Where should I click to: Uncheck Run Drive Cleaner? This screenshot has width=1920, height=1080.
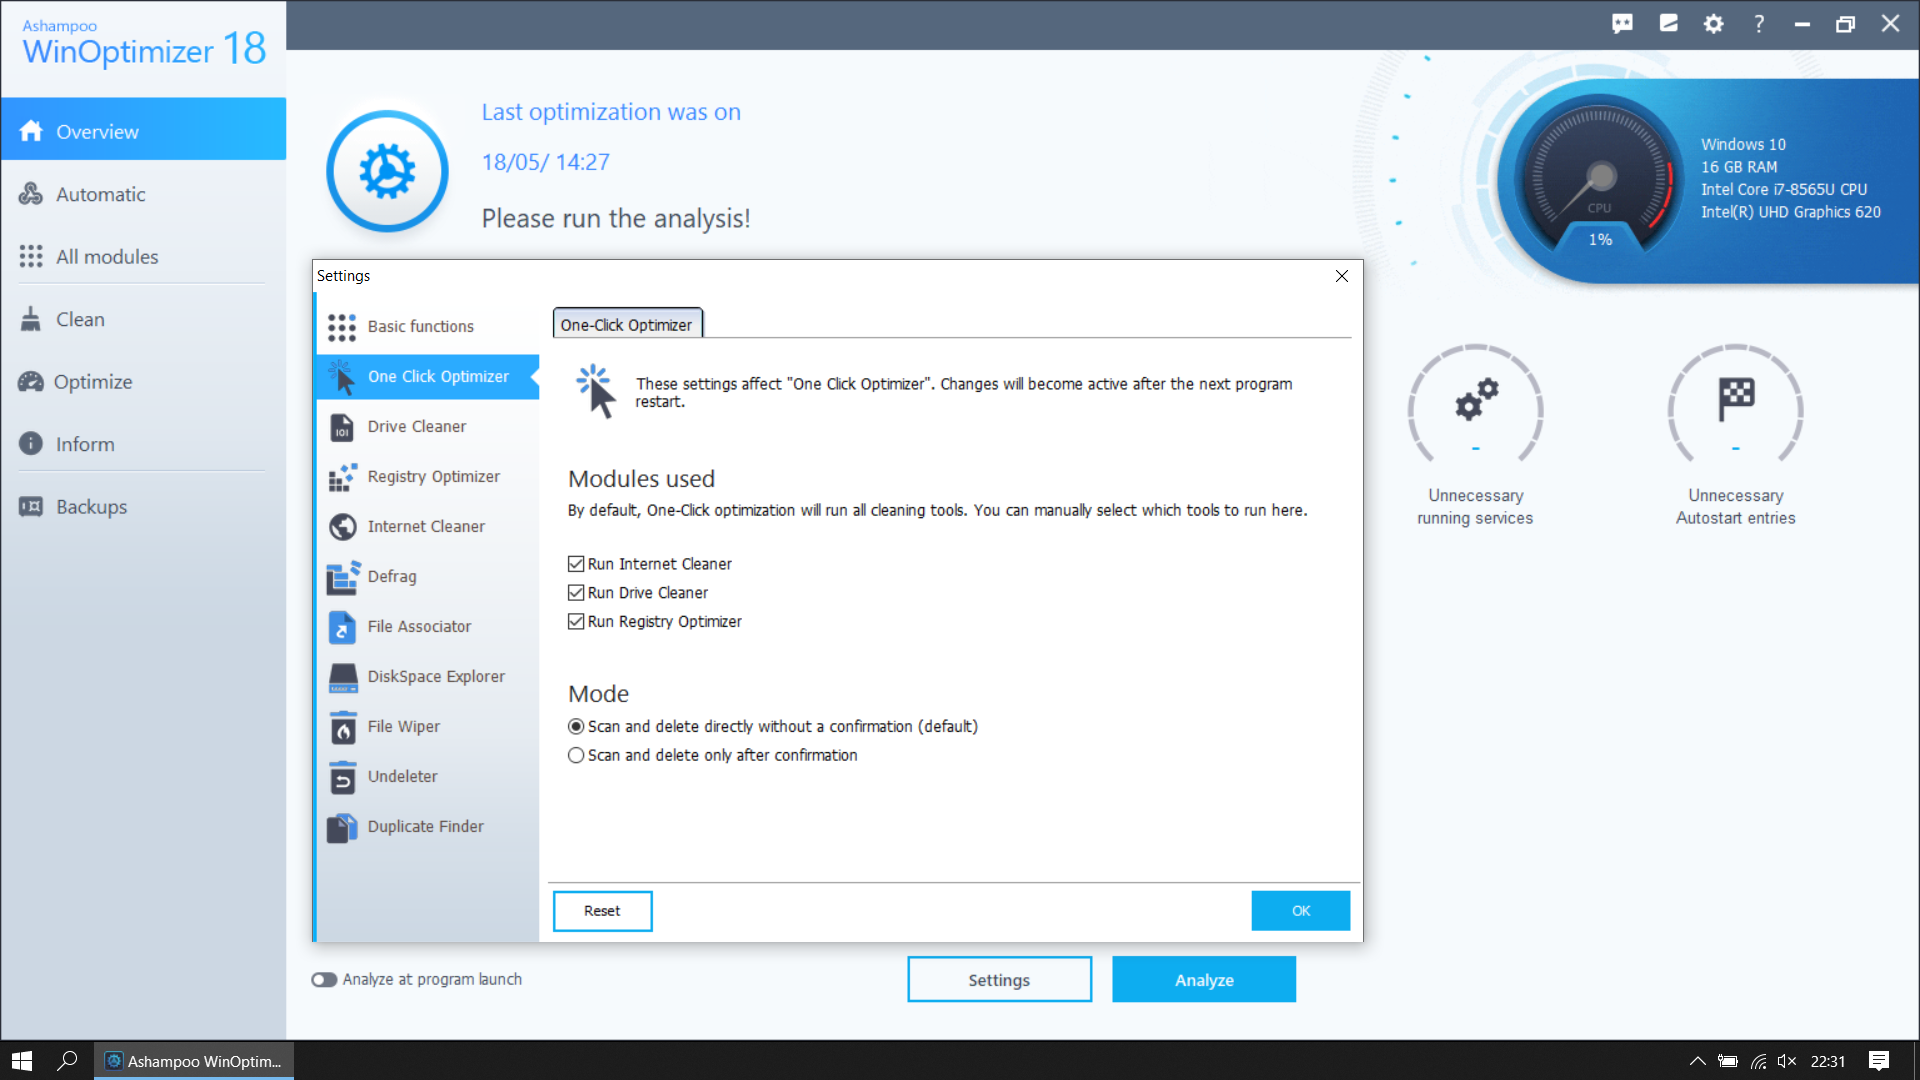pos(576,593)
